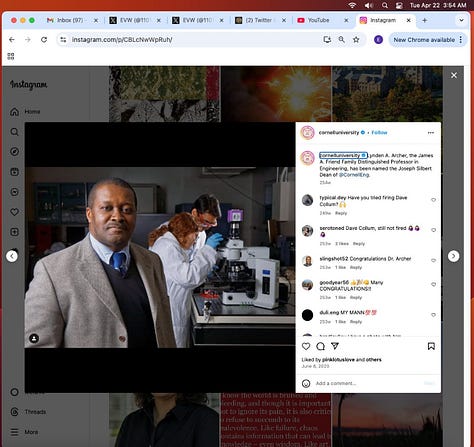This screenshot has height=447, width=474.
Task: Open Notifications heart in the sidebar
Action: [14, 212]
